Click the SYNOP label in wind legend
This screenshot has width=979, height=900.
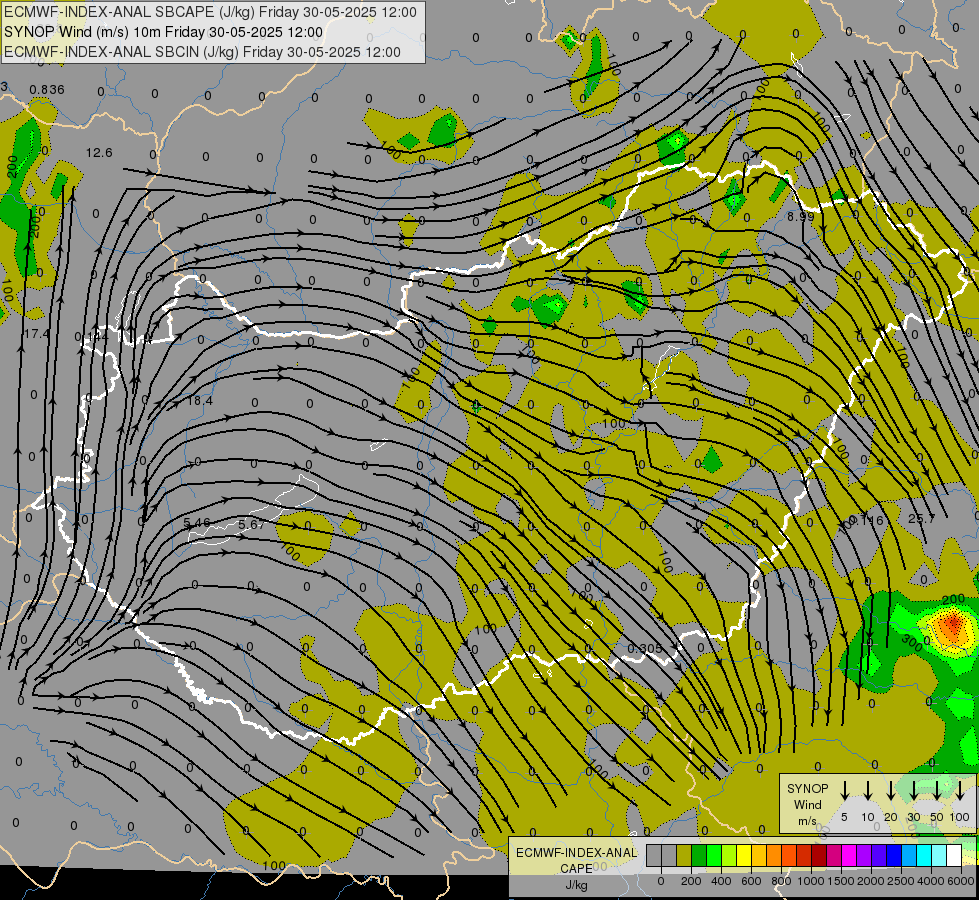point(807,788)
